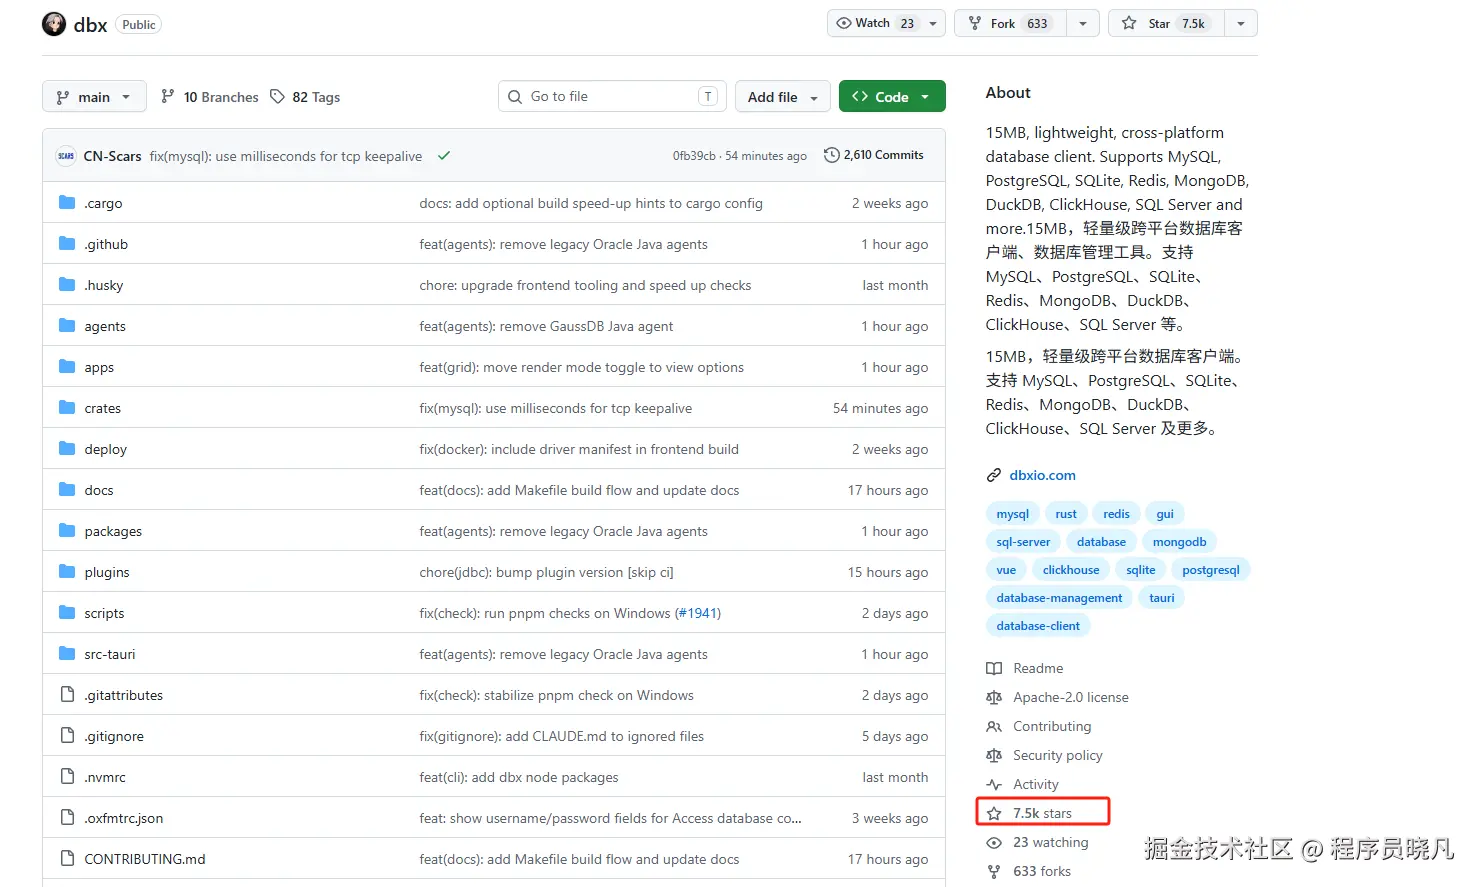Viewport: 1479px width, 887px height.
Task: Click the scripts folder icon
Action: (x=67, y=613)
